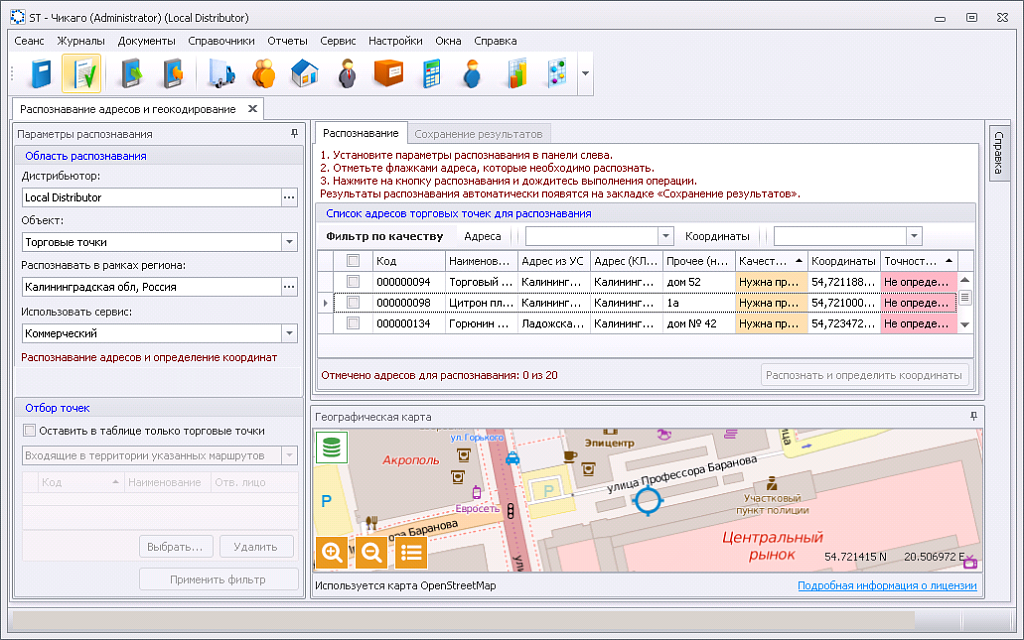1024x640 pixels.
Task: Open the delivery truck toolbar icon
Action: pyautogui.click(x=221, y=73)
